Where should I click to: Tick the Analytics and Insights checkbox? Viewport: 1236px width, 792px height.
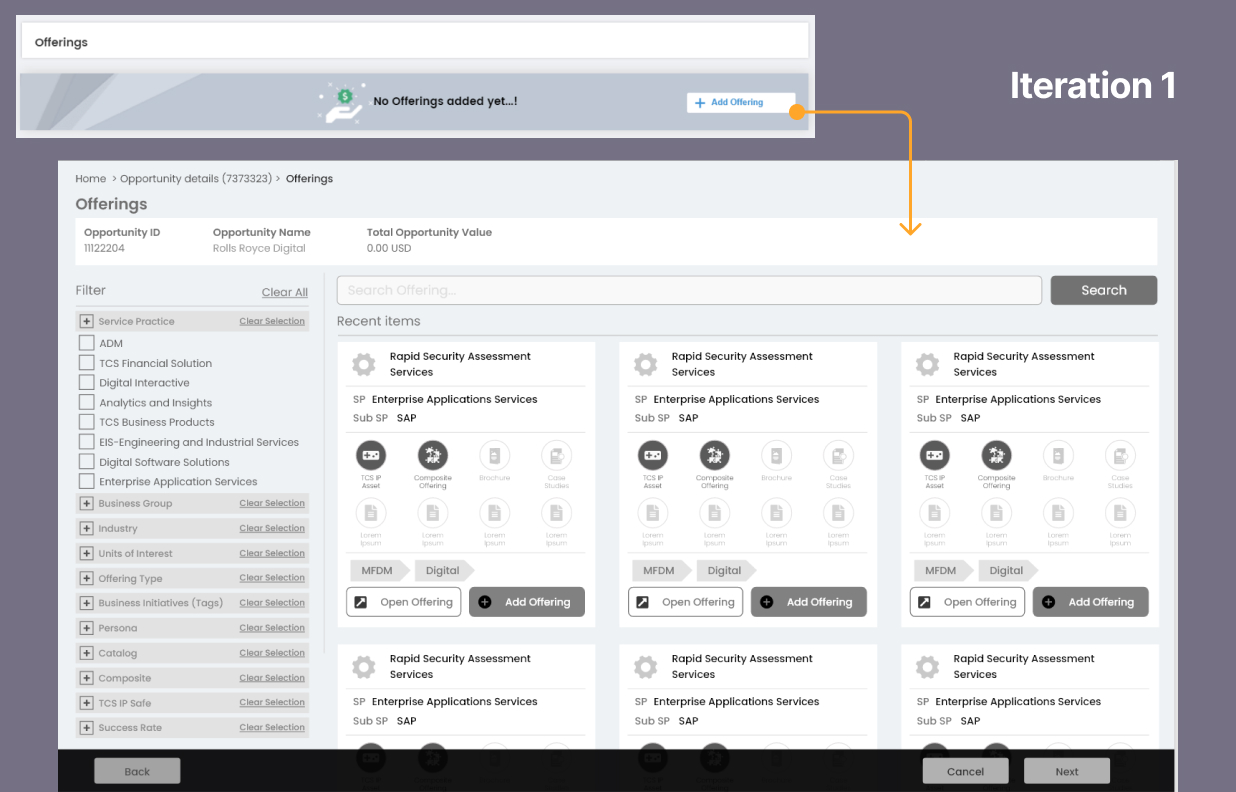(86, 403)
